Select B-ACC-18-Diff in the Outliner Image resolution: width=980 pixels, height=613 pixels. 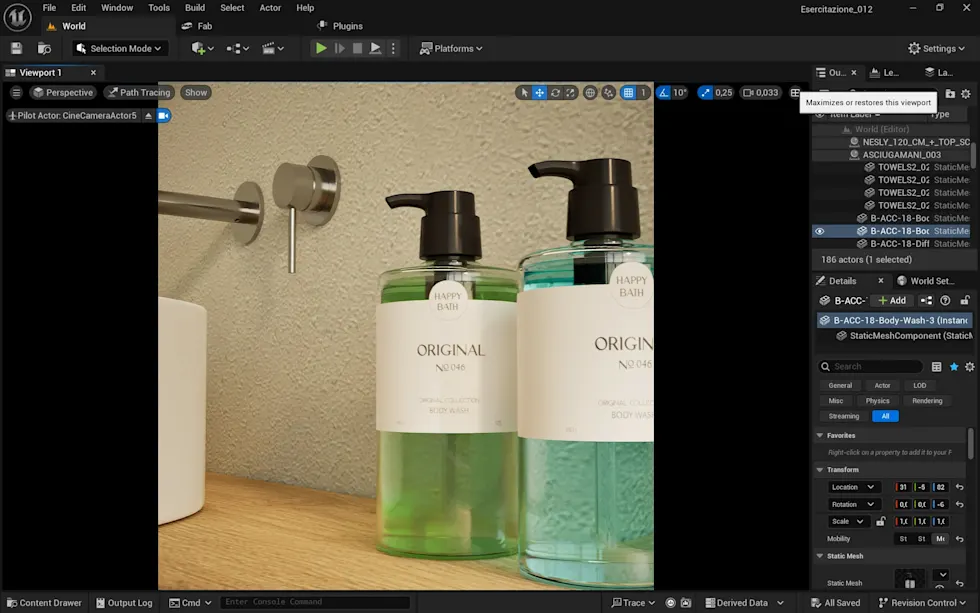(x=899, y=244)
